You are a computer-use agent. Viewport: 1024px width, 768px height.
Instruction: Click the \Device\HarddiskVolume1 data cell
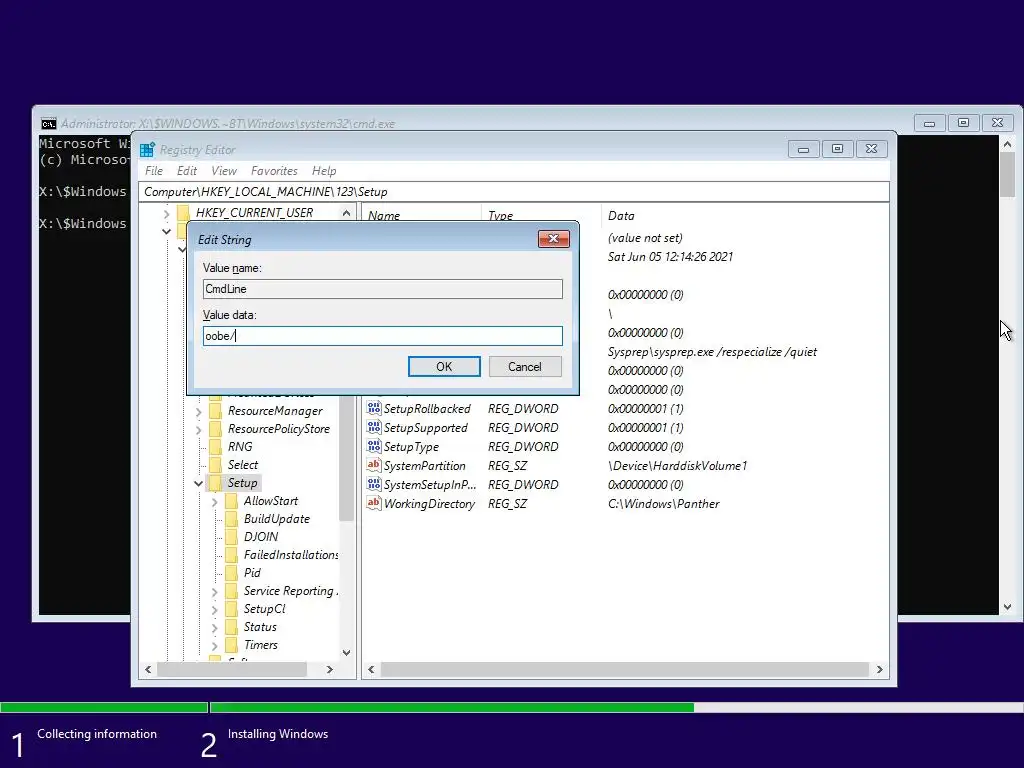point(677,466)
